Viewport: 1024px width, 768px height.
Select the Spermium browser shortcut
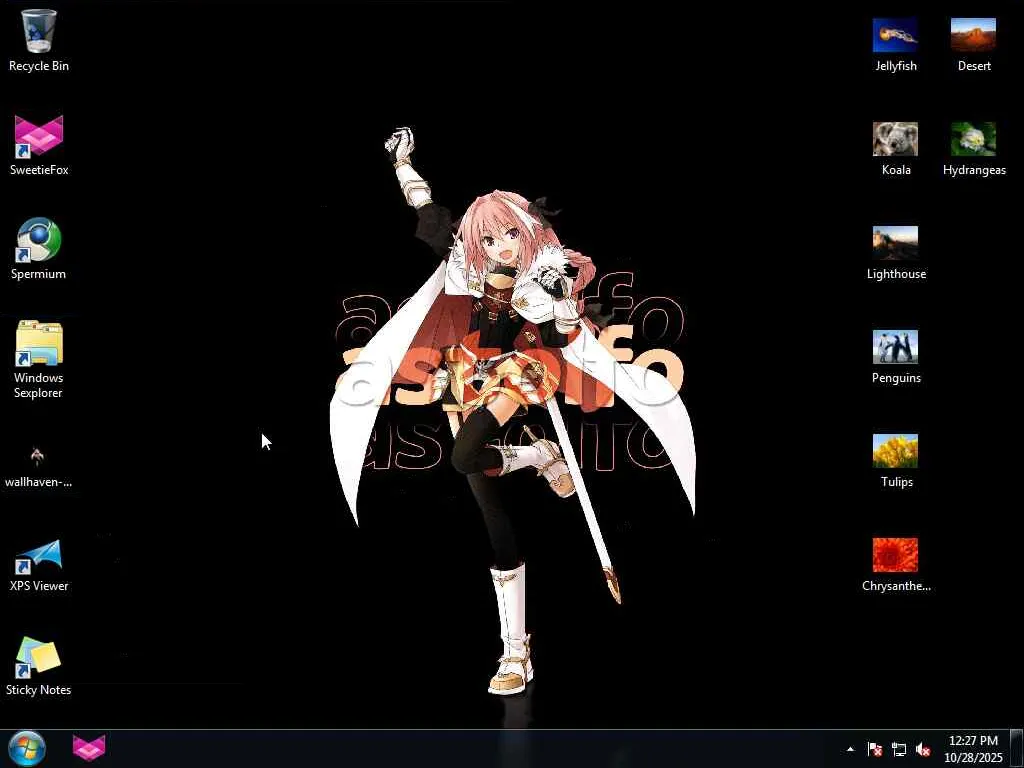[39, 249]
